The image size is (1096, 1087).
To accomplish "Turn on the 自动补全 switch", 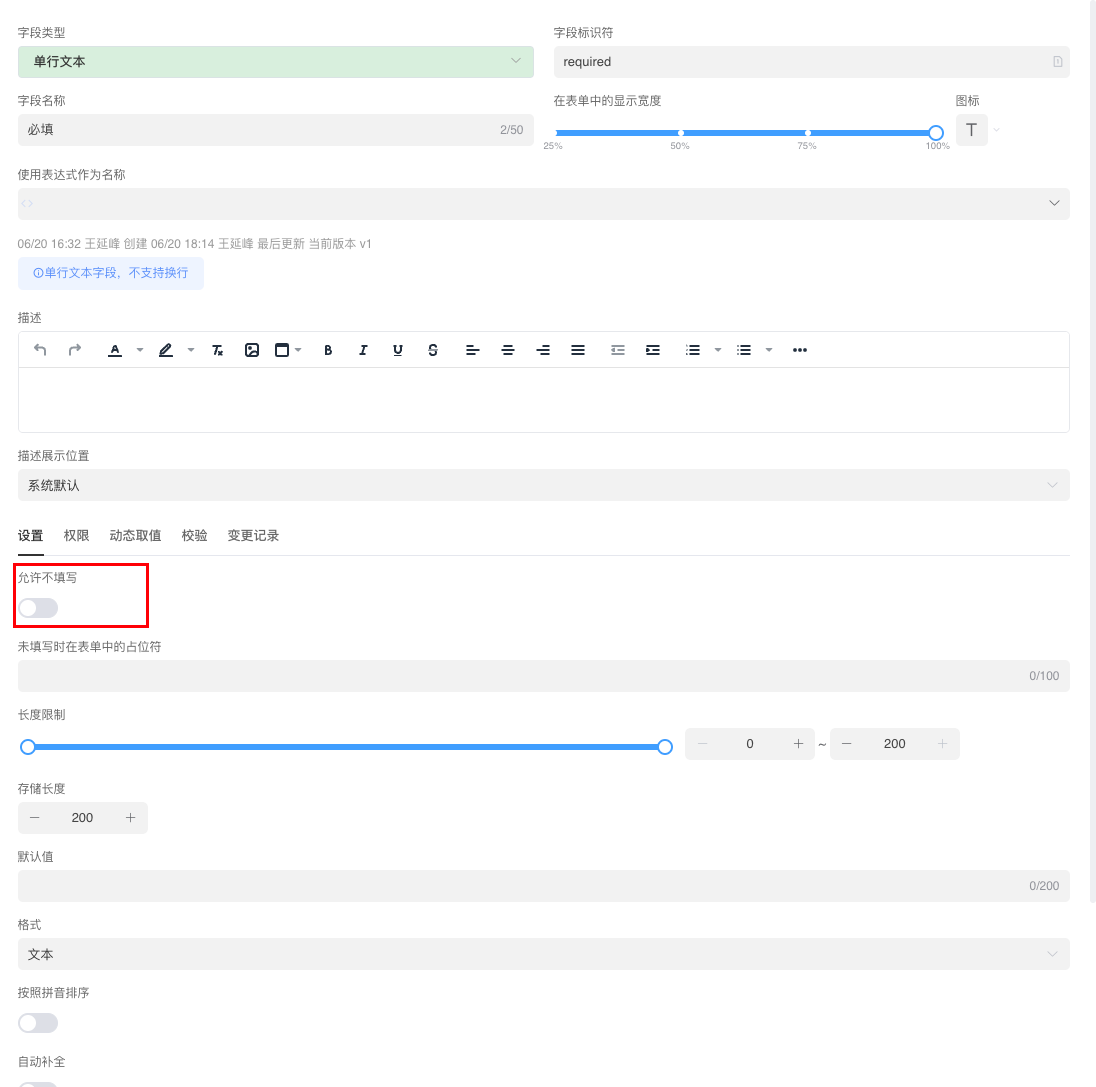I will (38, 1083).
